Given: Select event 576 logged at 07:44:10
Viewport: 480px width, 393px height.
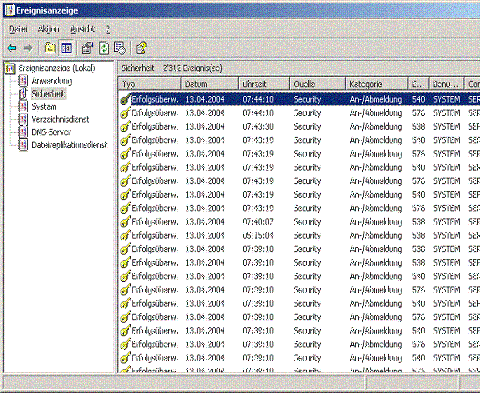Looking at the screenshot, I should [300, 113].
